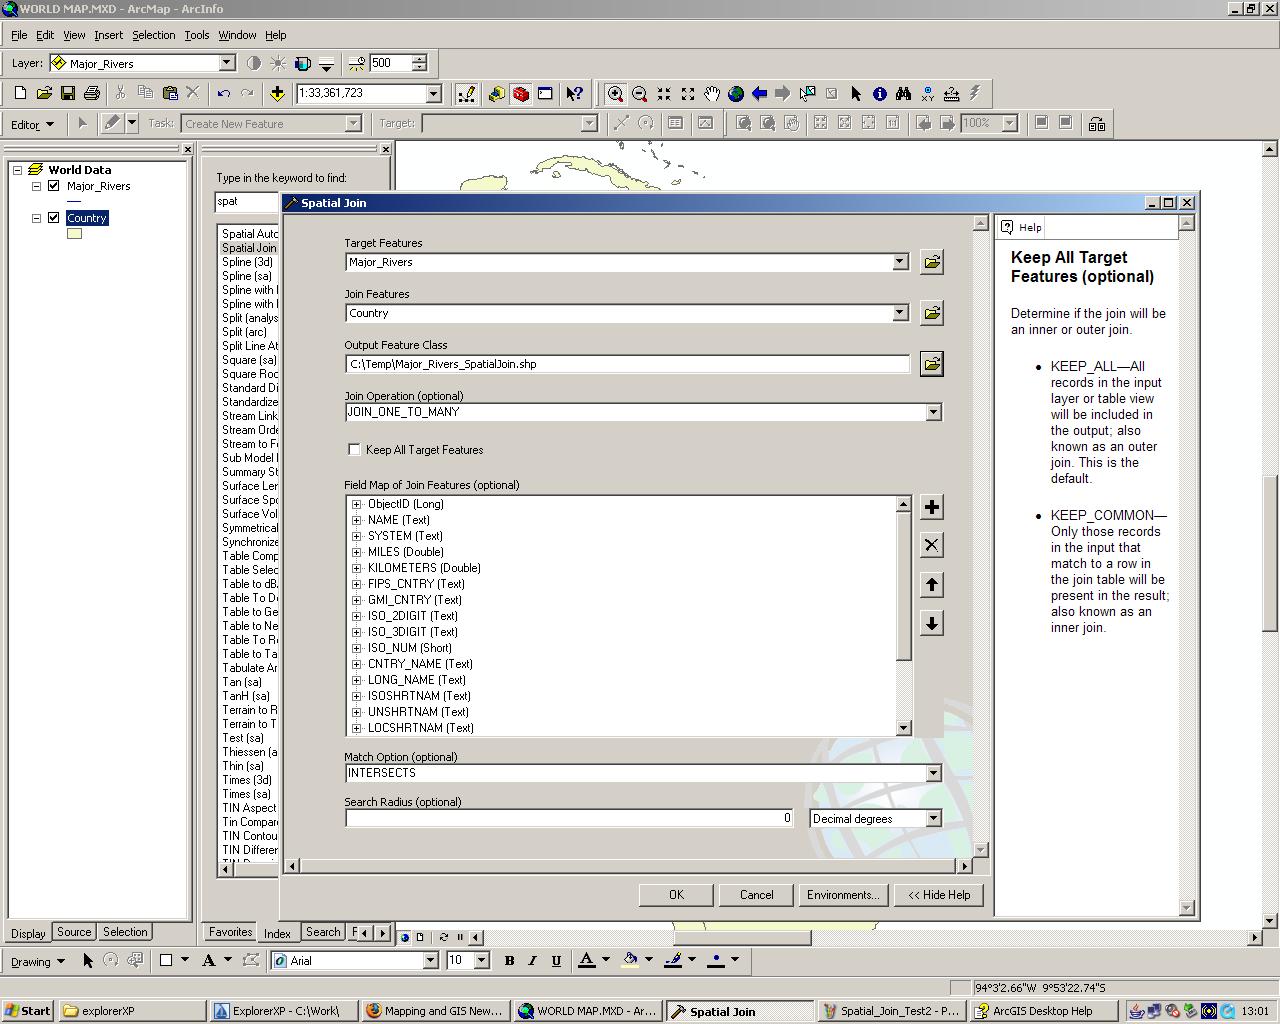The width and height of the screenshot is (1280, 1024).
Task: Toggle Keep All Target Features checkbox
Action: tap(354, 450)
